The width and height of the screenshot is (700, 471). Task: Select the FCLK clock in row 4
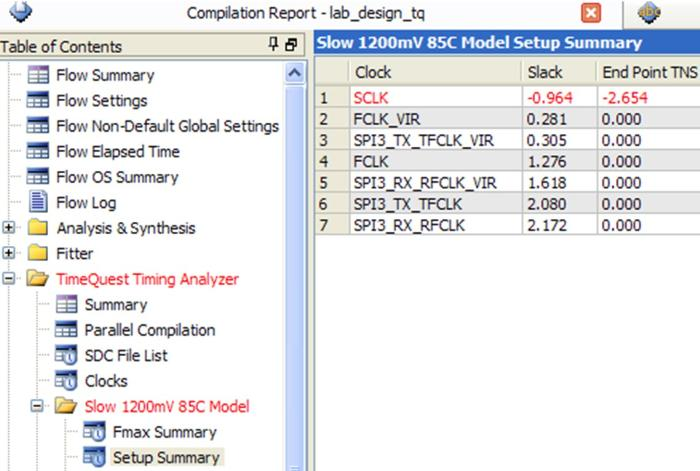tap(436, 162)
